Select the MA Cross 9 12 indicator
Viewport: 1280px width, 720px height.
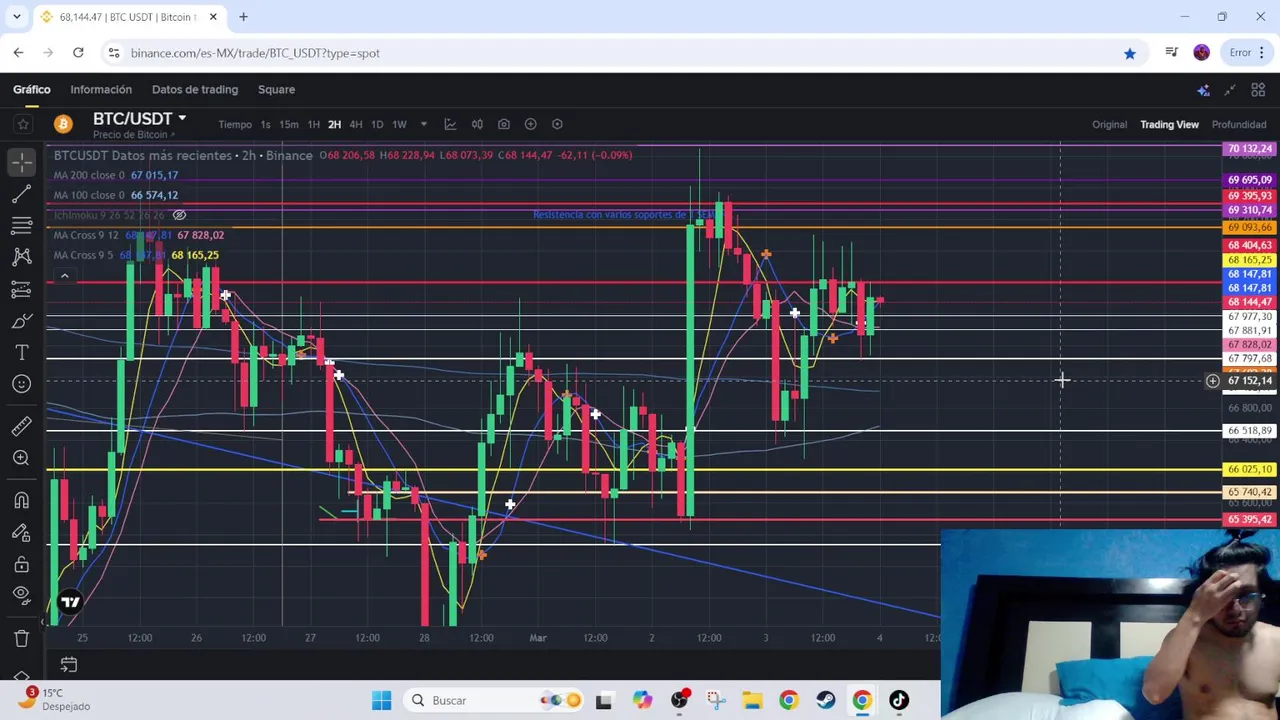(x=86, y=235)
